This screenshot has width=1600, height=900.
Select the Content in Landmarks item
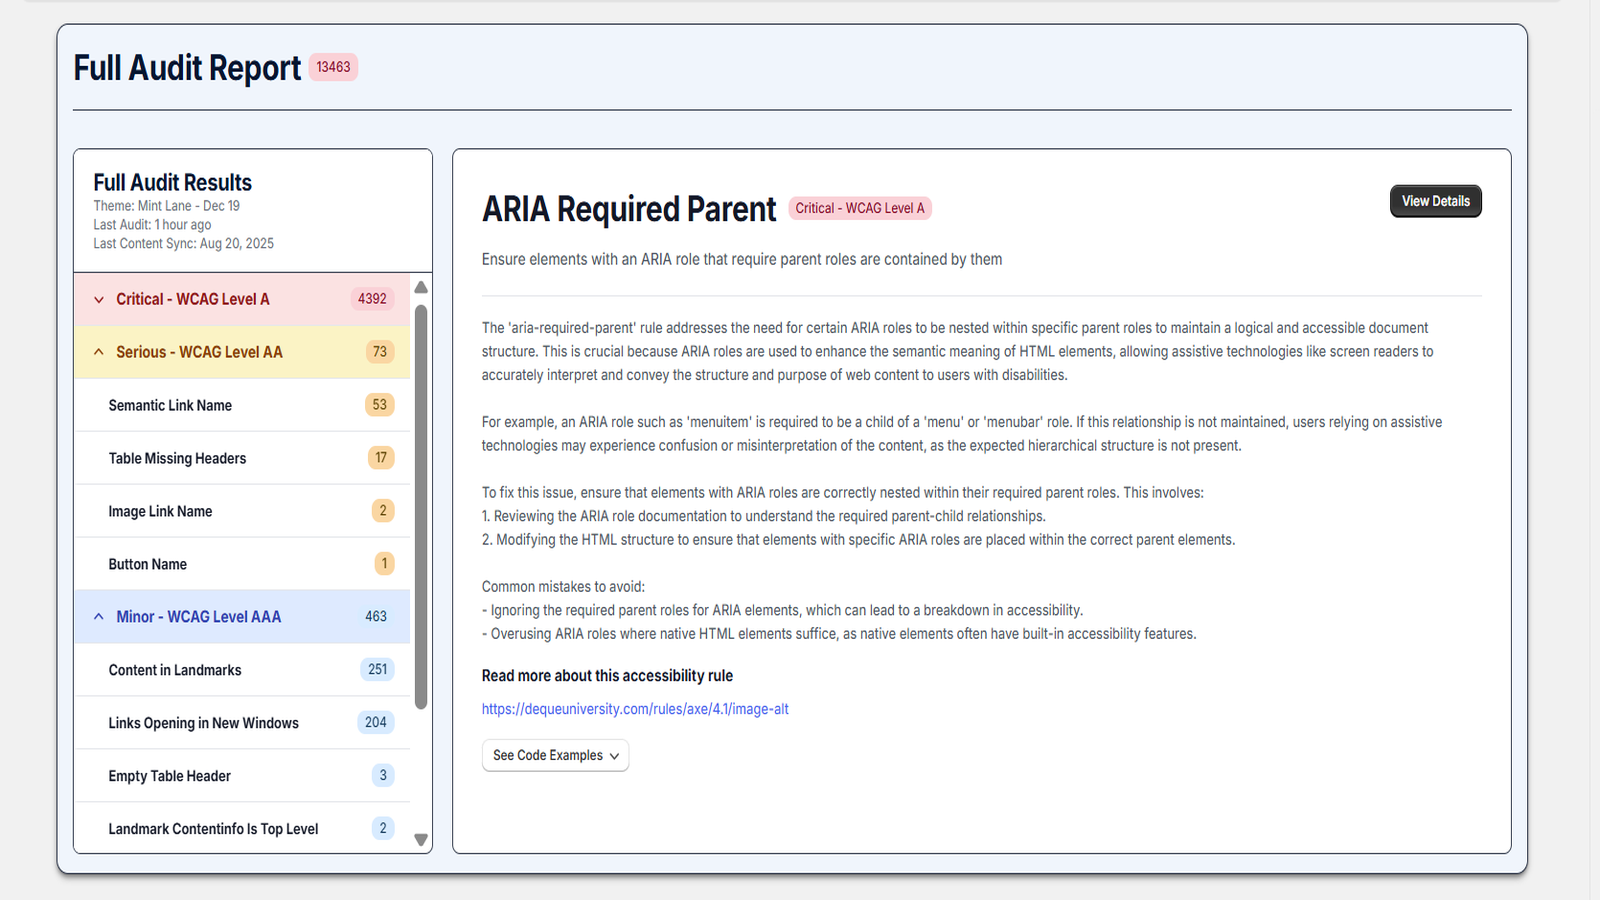coord(175,670)
